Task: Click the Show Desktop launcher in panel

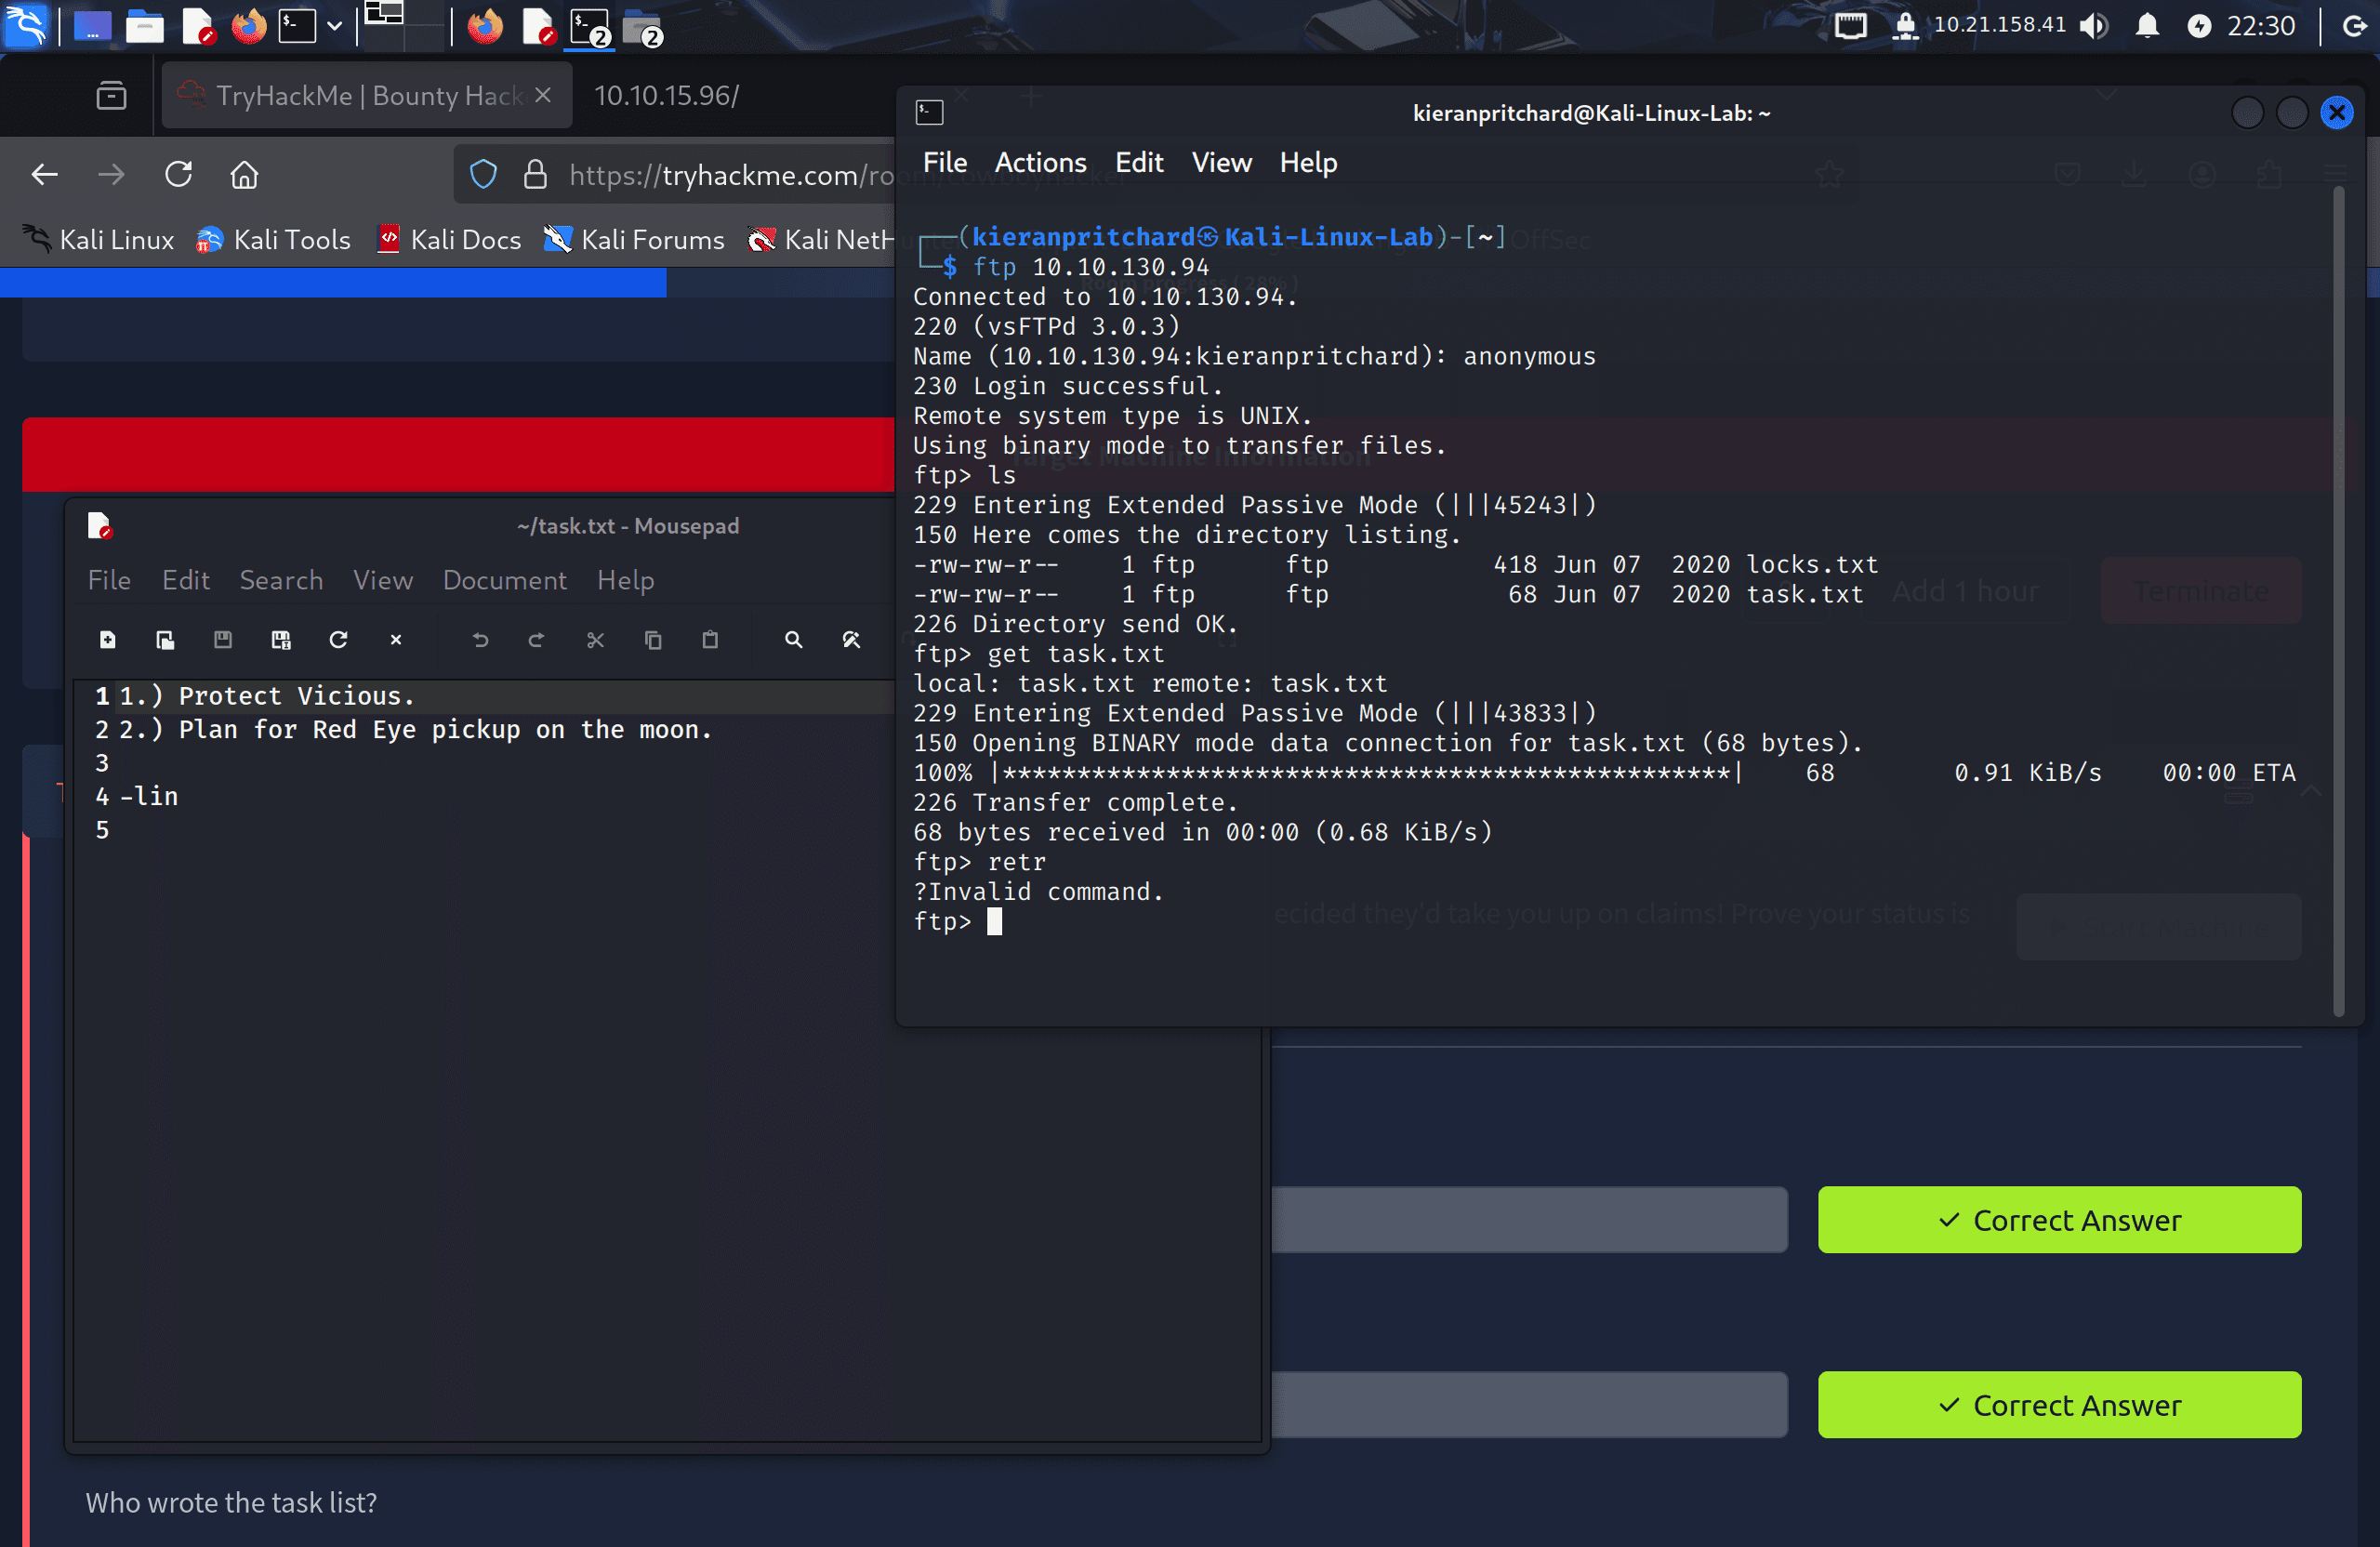Action: [x=91, y=26]
